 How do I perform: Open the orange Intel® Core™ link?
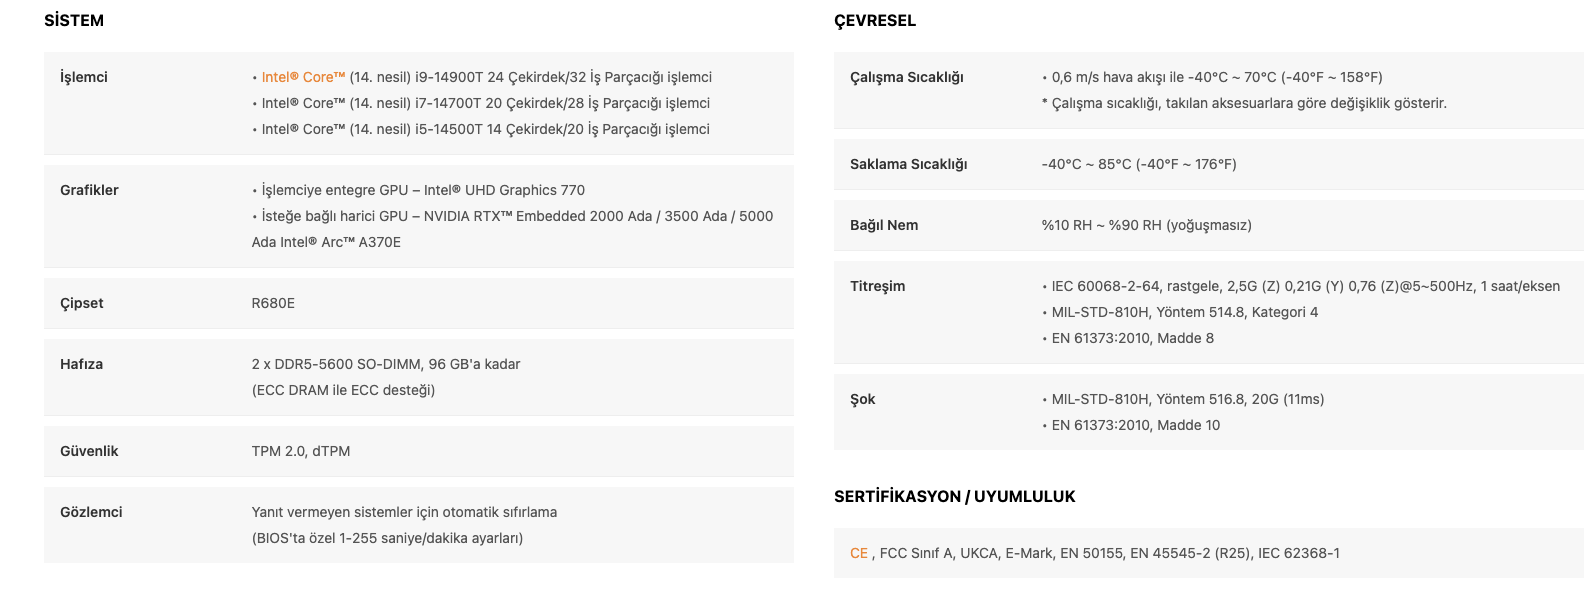click(x=303, y=77)
